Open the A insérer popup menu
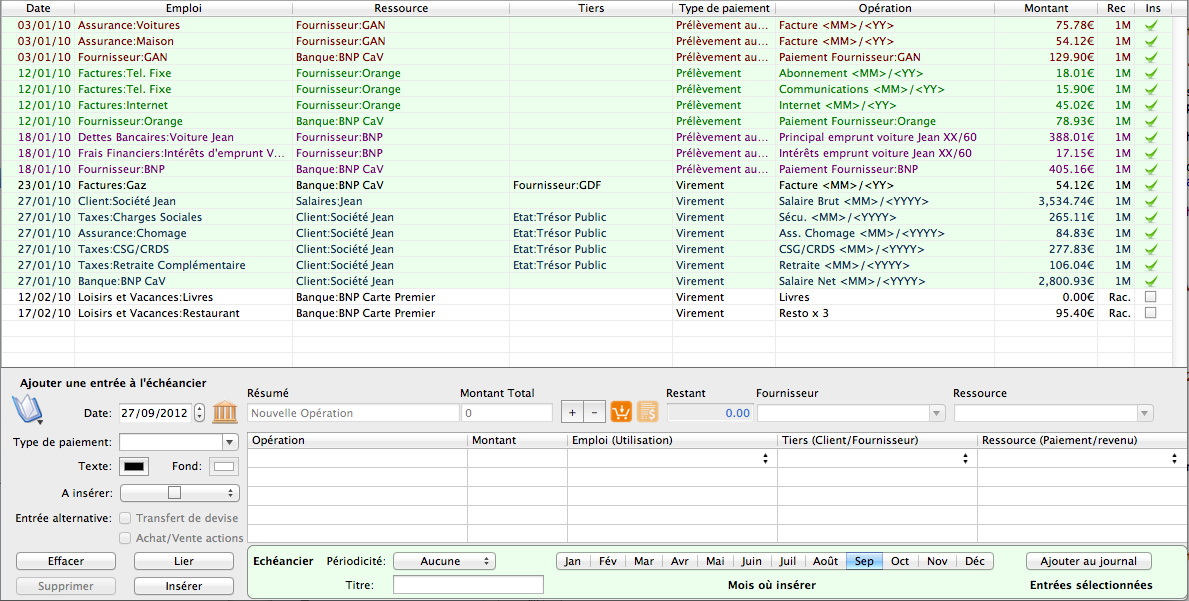1189x601 pixels. click(x=180, y=493)
